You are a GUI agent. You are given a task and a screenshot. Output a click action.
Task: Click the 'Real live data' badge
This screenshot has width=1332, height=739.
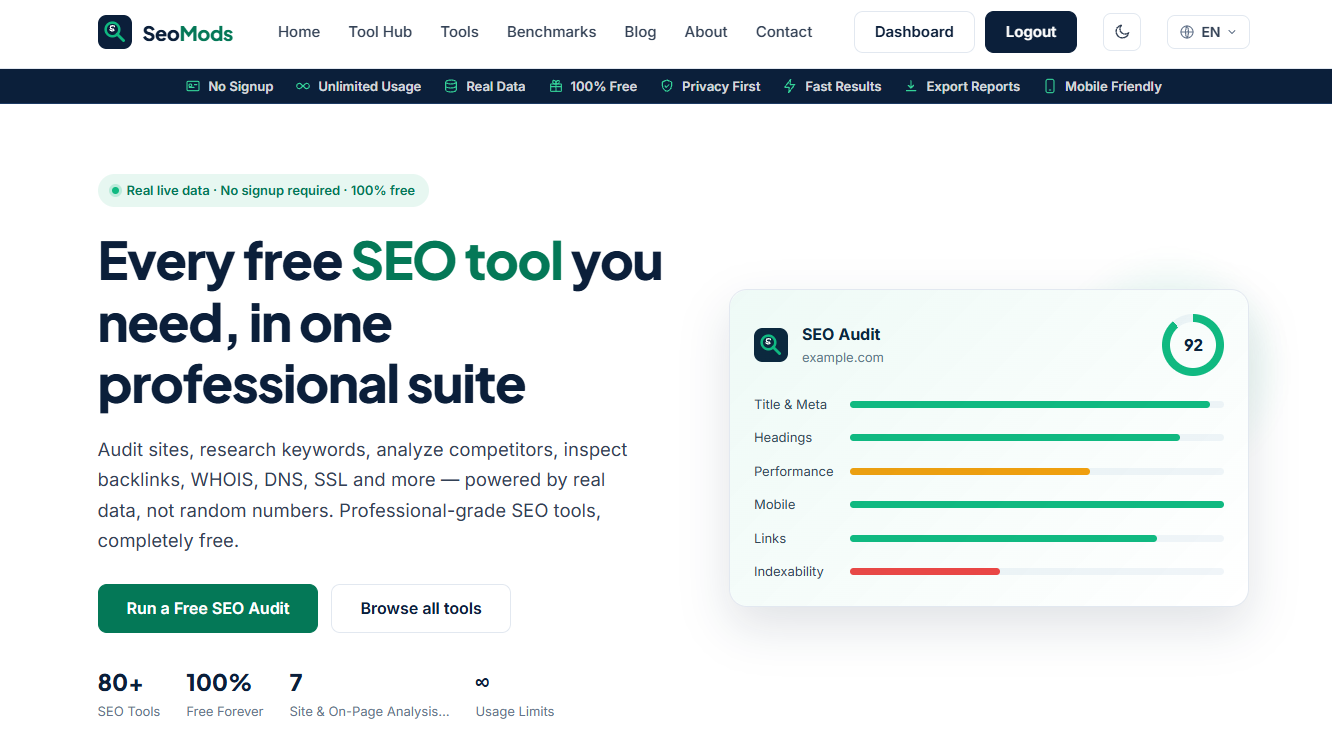263,190
